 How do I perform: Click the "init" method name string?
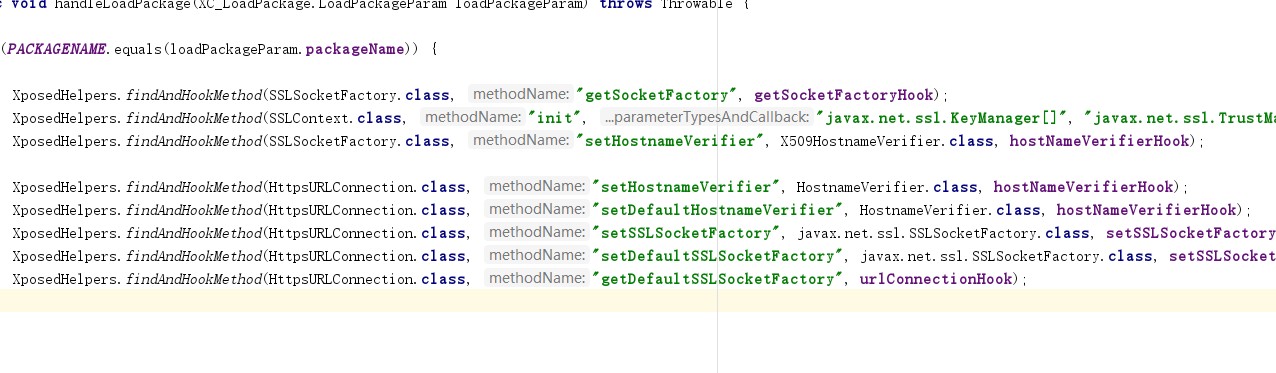(557, 118)
